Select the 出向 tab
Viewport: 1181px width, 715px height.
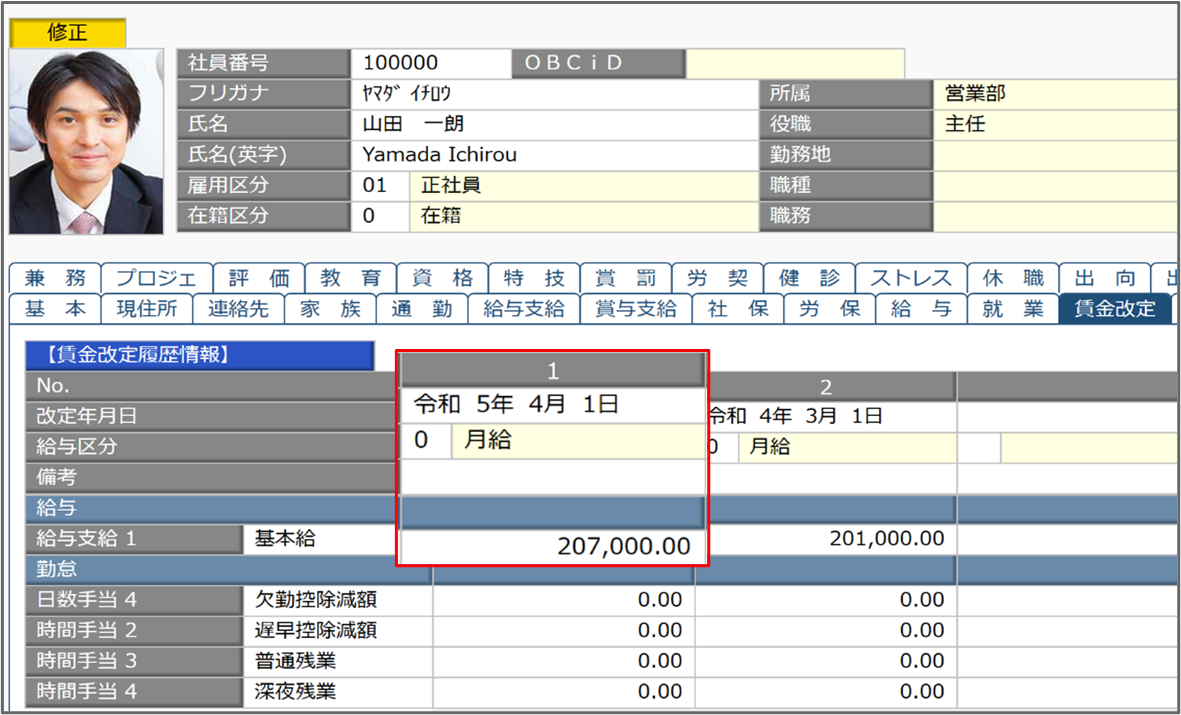[1105, 278]
